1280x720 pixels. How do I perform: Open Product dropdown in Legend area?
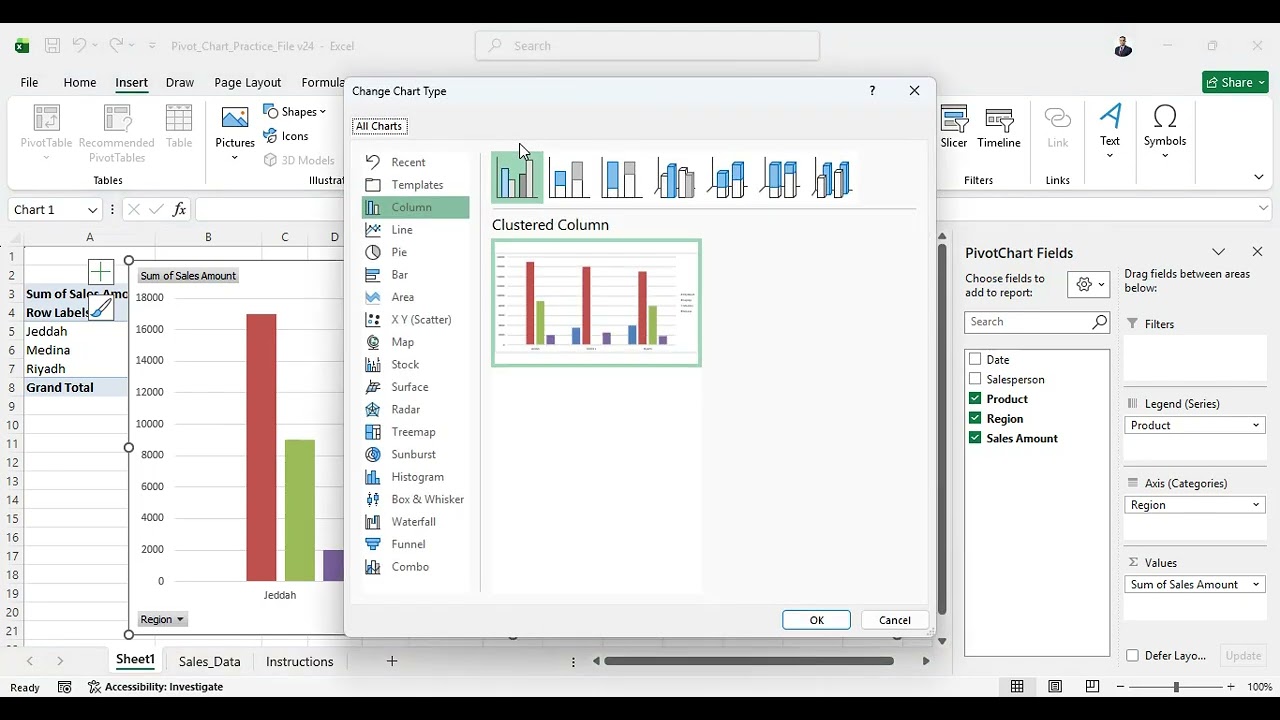click(1256, 425)
